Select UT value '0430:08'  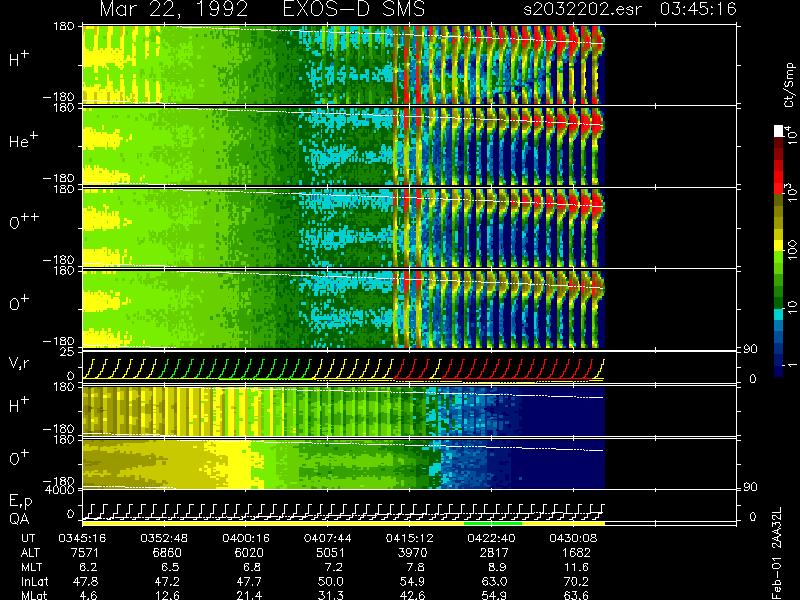tap(573, 538)
